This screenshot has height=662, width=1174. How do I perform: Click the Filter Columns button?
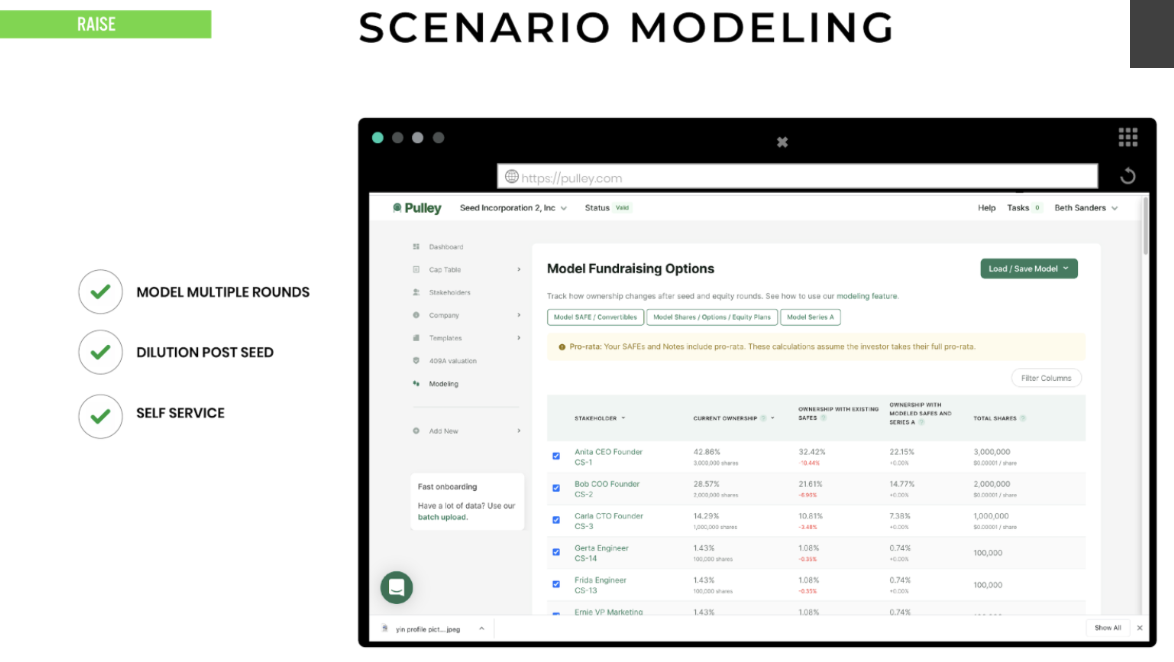(x=1046, y=378)
